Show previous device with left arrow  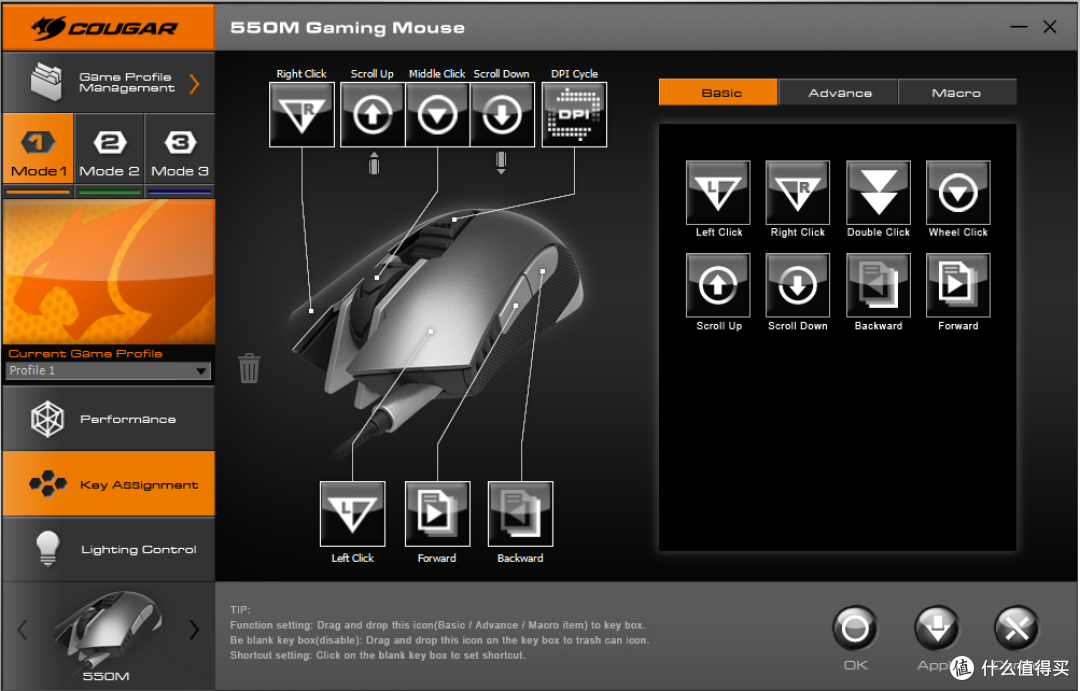22,629
